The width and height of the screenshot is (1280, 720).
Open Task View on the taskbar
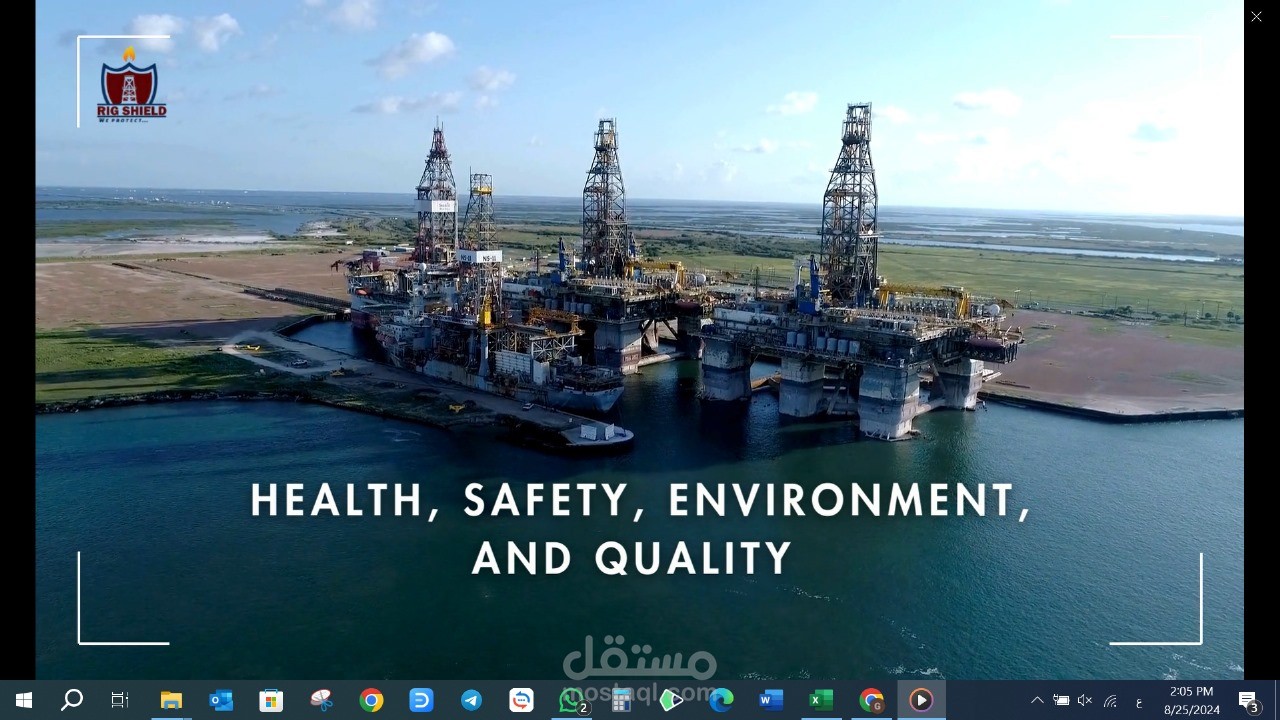tap(120, 700)
